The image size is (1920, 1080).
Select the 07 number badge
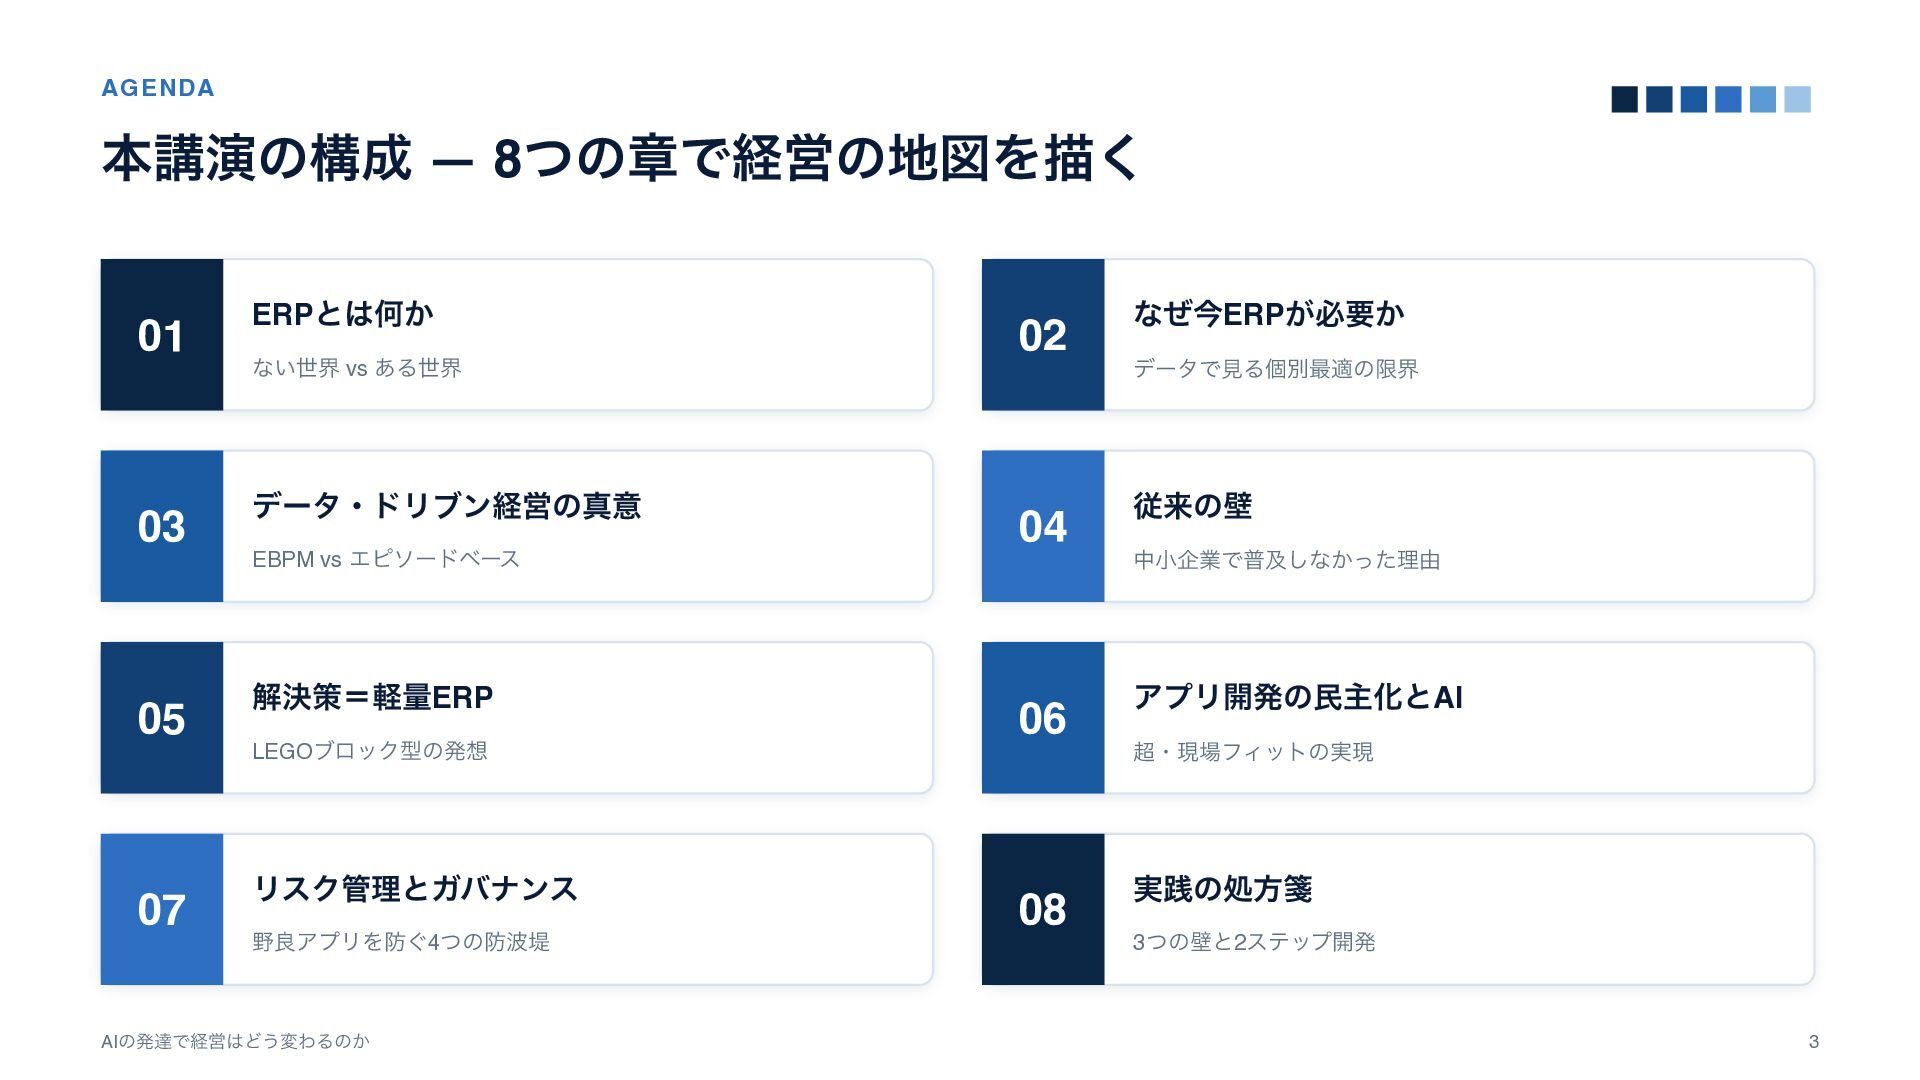point(161,909)
